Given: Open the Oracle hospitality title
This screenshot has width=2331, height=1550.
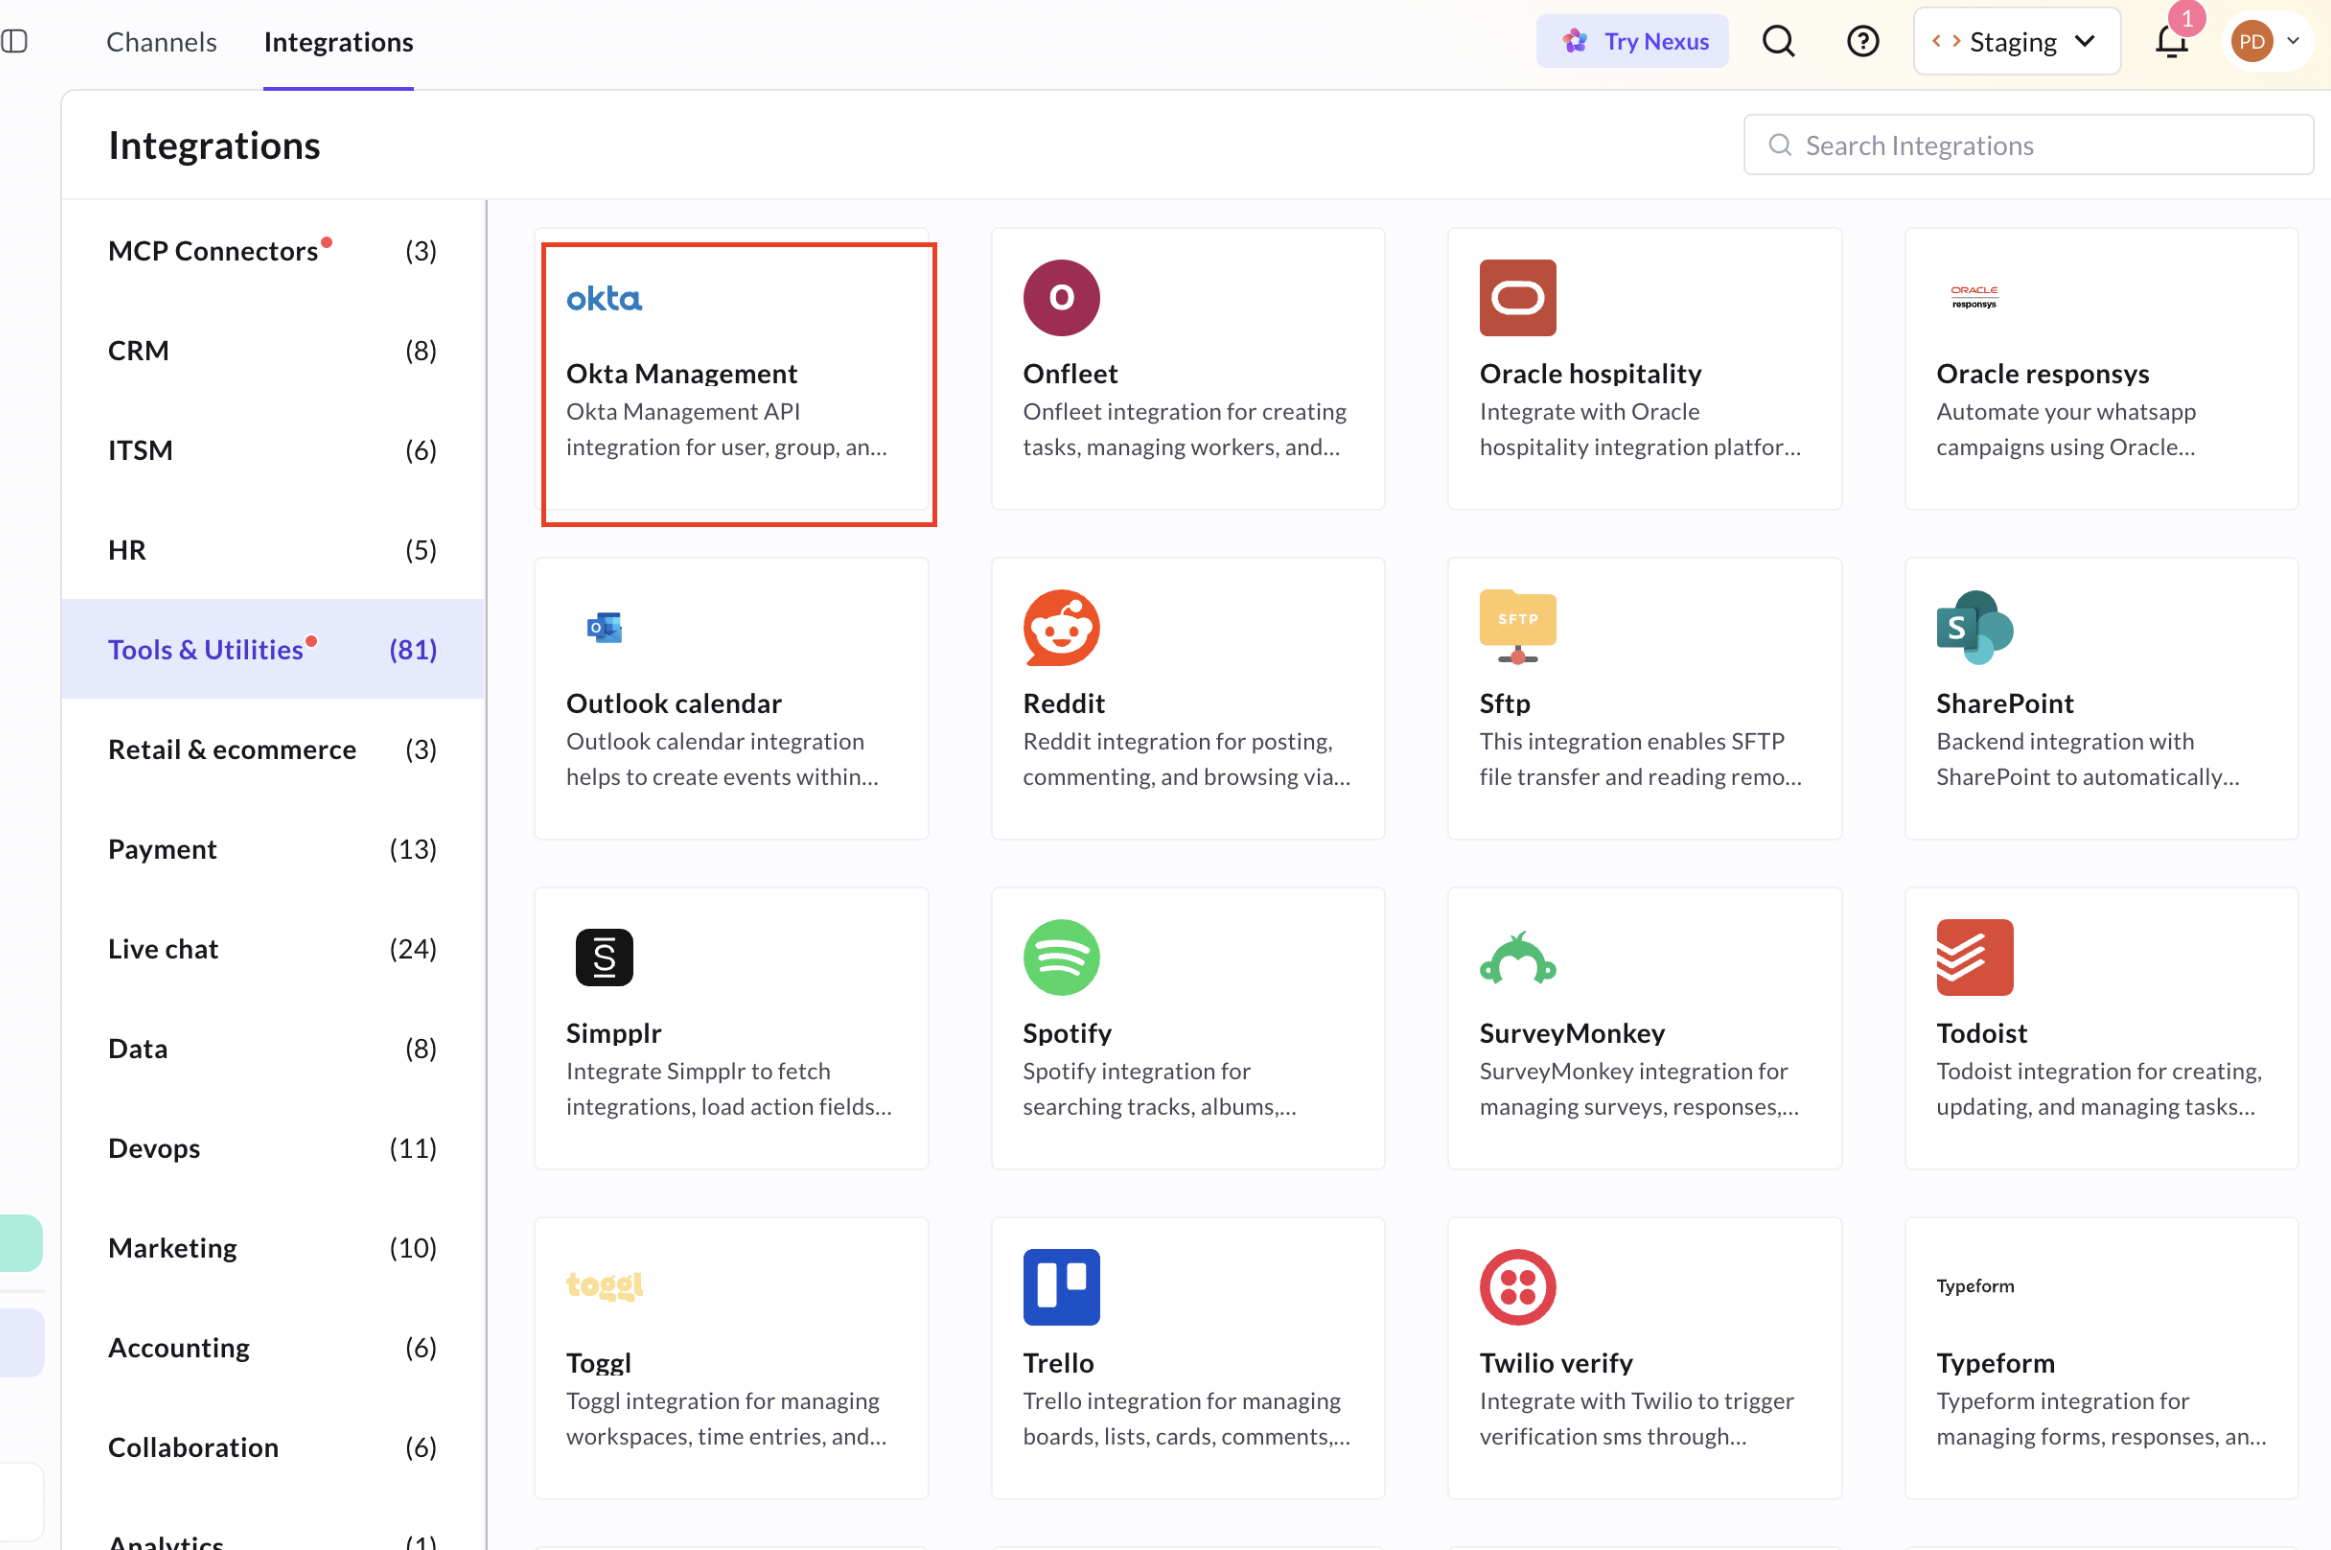Looking at the screenshot, I should click(x=1590, y=373).
